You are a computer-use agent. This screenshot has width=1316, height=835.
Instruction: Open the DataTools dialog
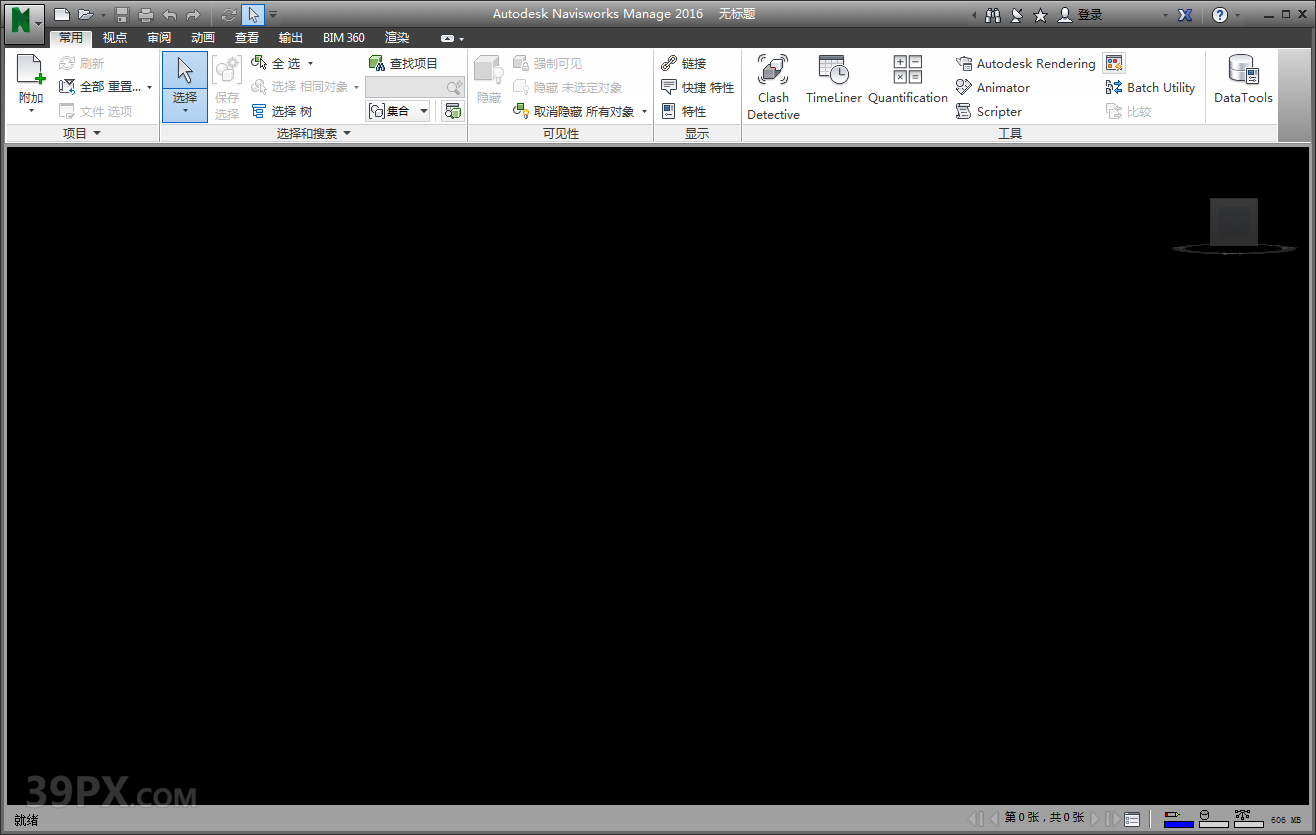1243,80
